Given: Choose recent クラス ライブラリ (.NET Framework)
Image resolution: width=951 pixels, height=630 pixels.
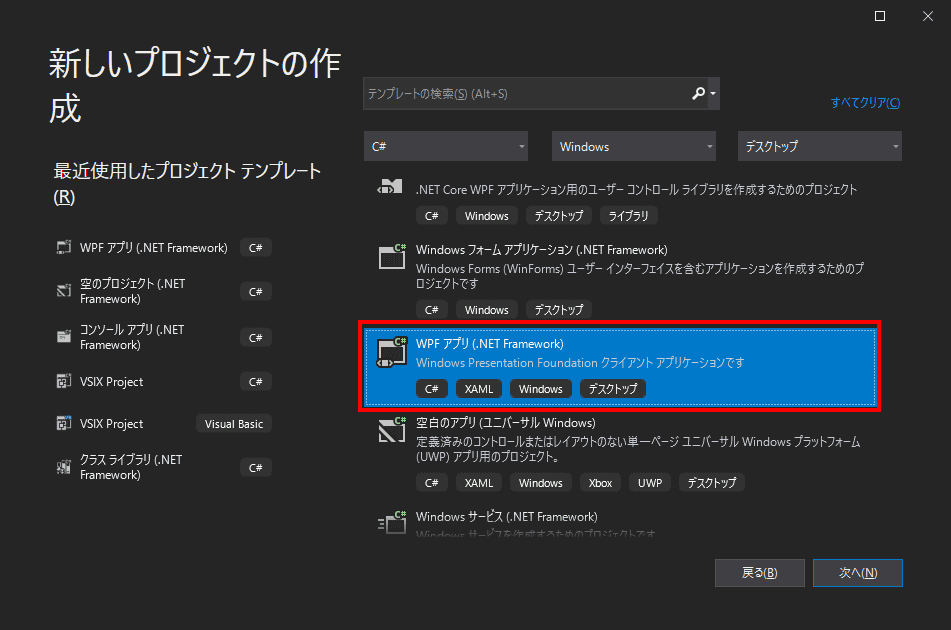Looking at the screenshot, I should pyautogui.click(x=163, y=467).
